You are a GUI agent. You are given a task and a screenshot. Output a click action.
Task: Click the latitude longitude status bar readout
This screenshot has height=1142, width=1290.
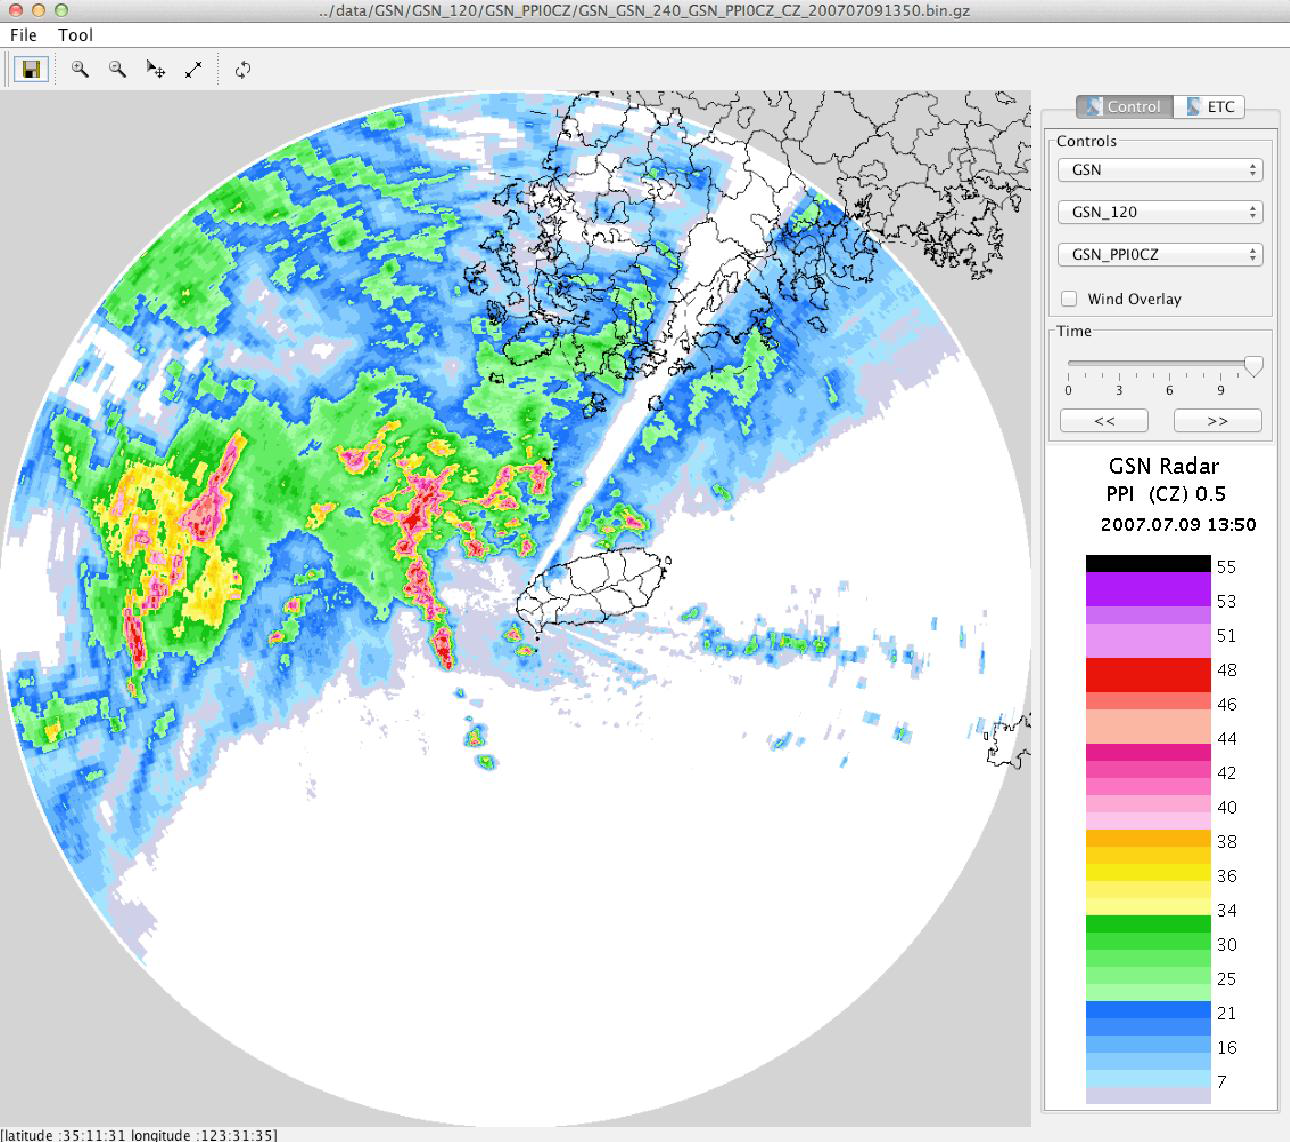click(140, 1135)
